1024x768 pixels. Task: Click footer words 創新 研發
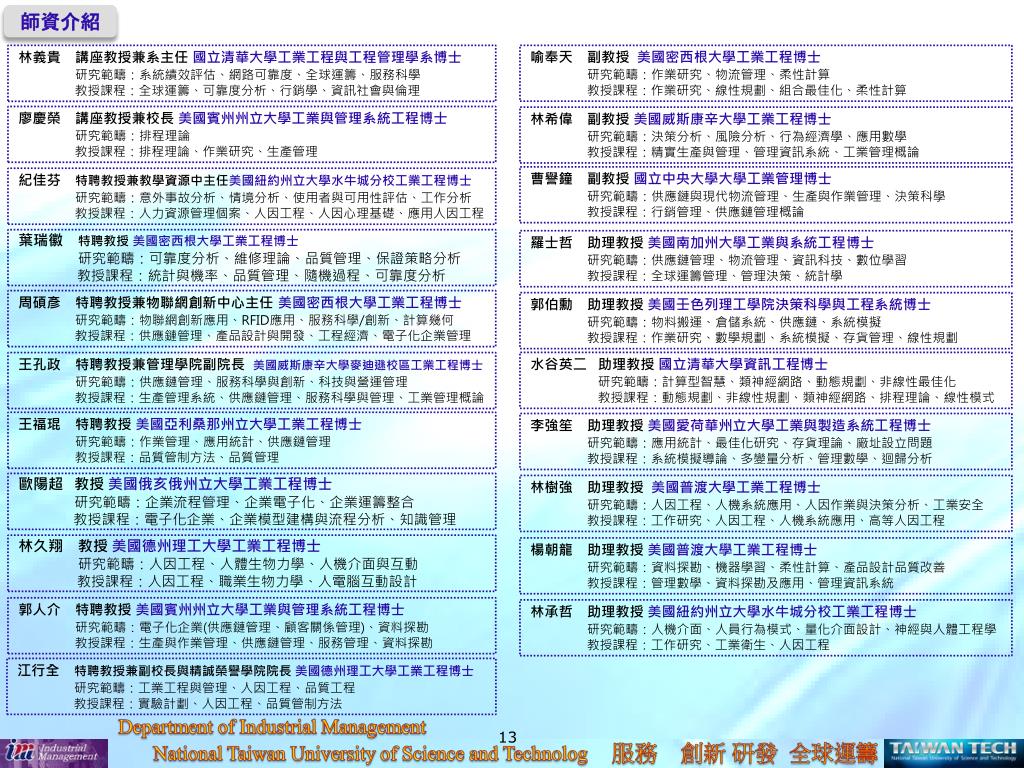click(x=729, y=753)
